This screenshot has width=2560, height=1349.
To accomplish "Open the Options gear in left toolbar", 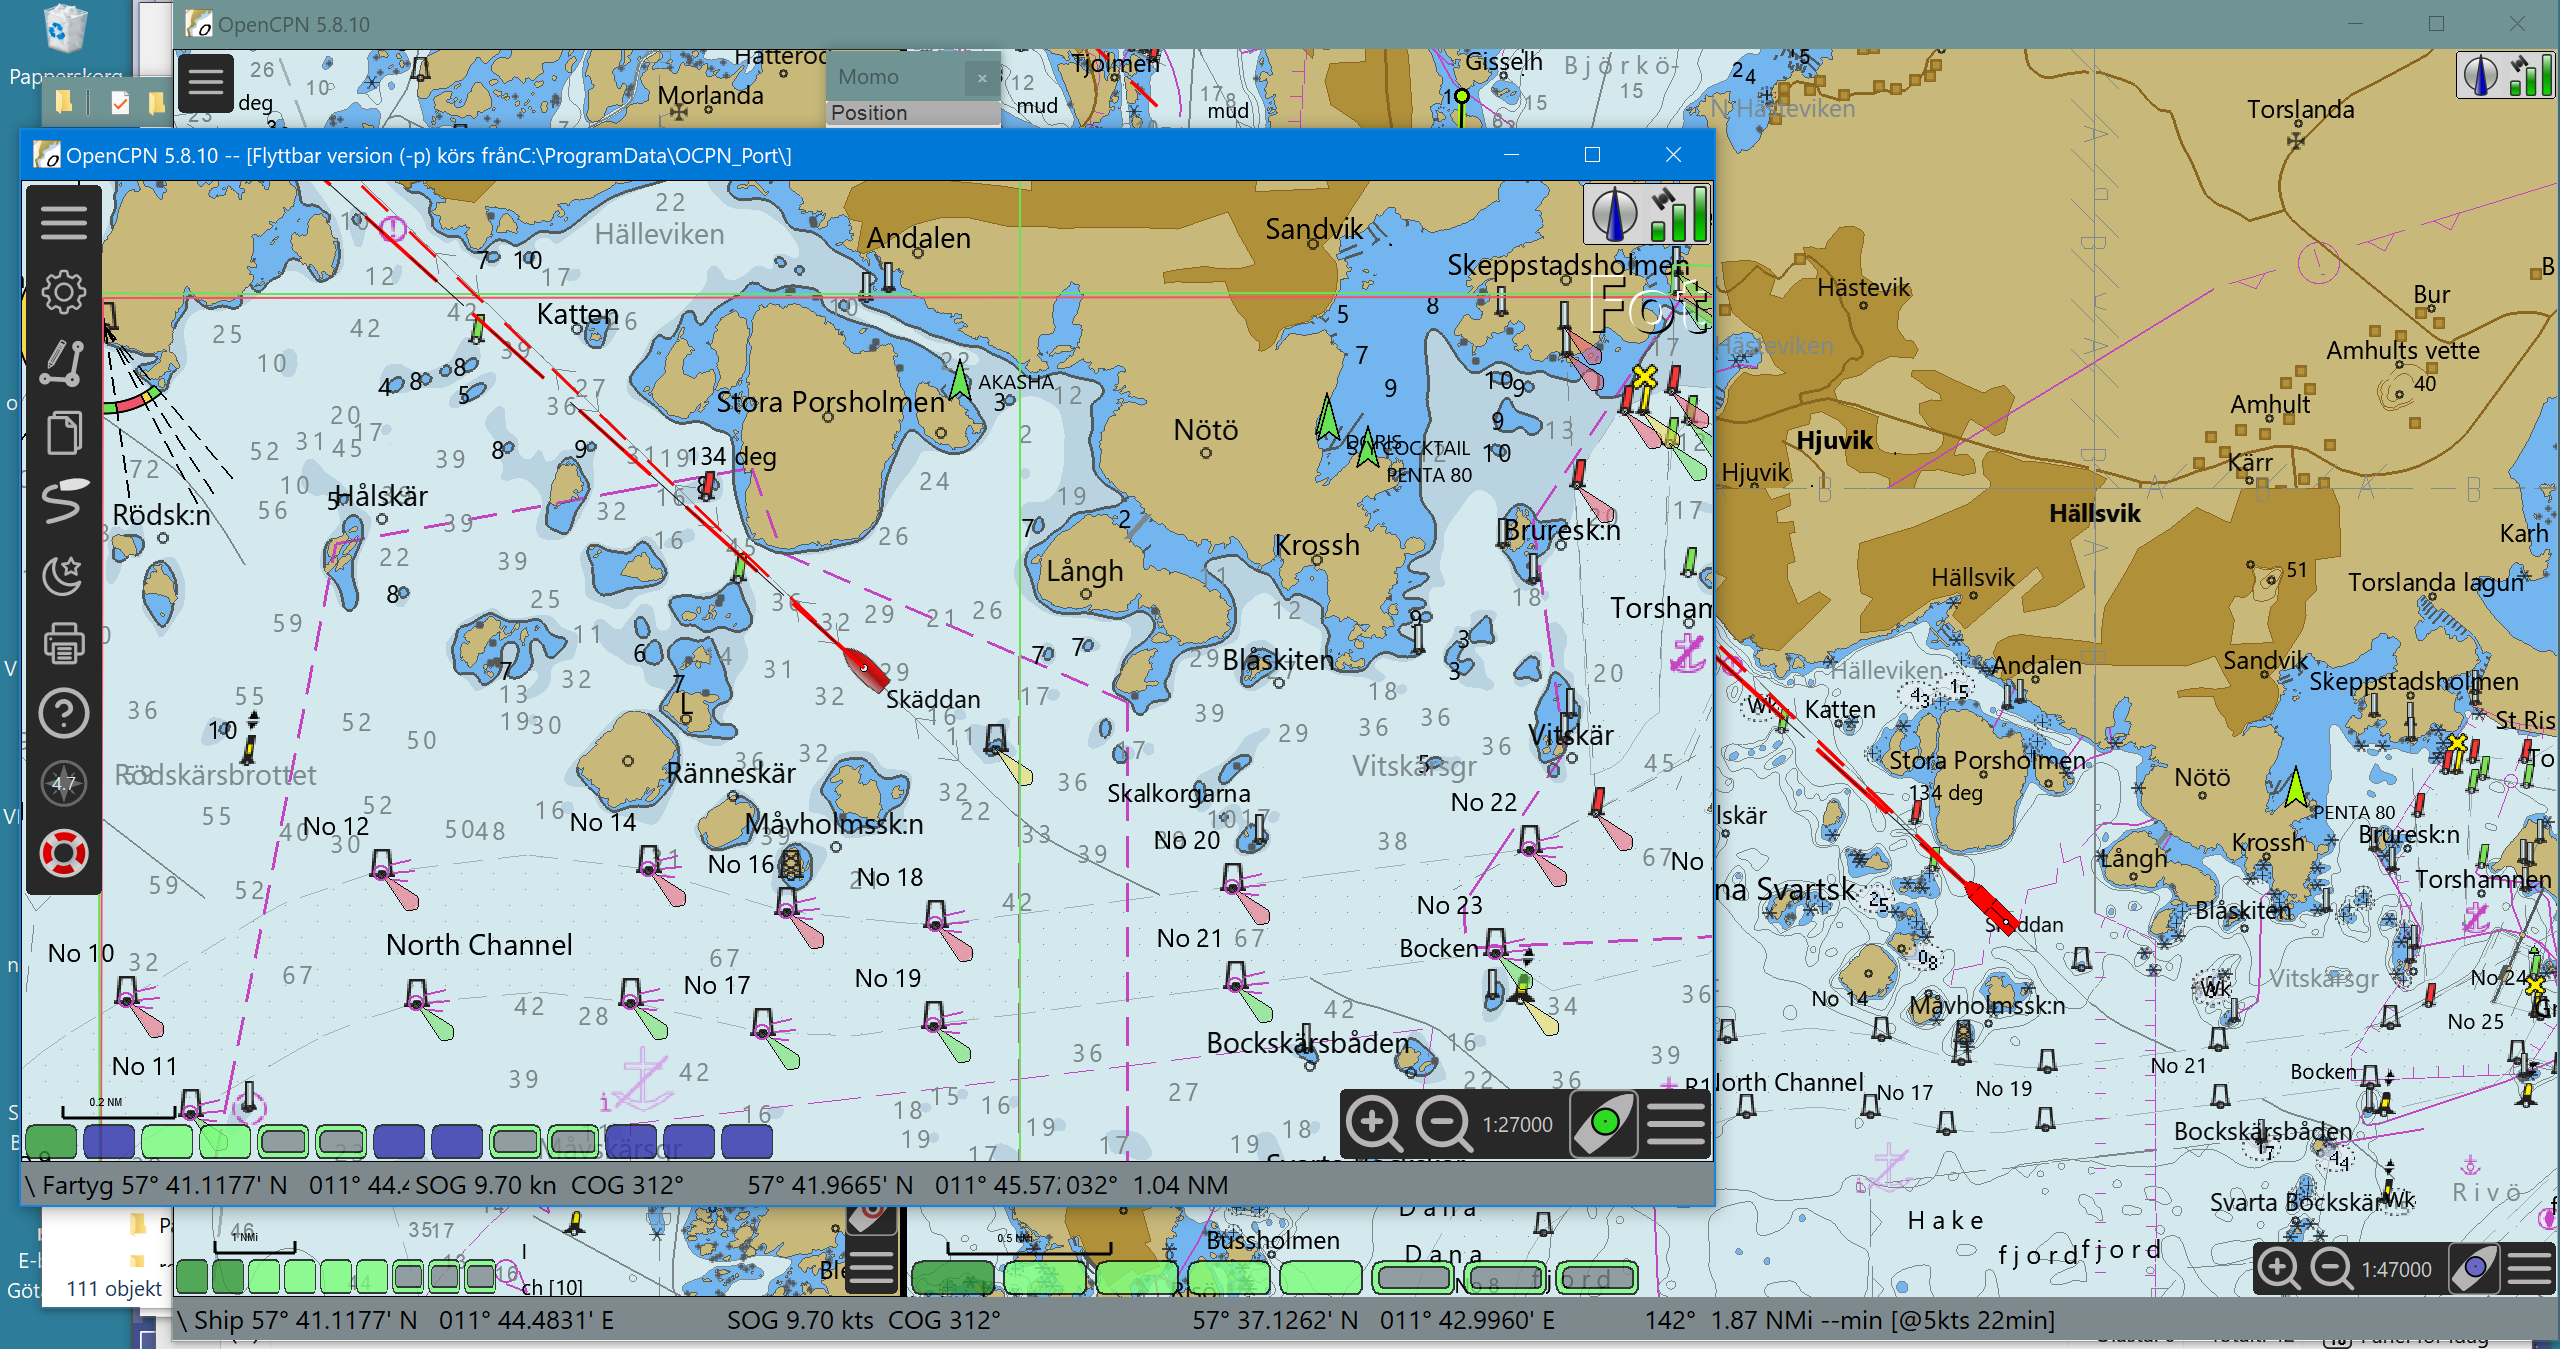I will [63, 292].
